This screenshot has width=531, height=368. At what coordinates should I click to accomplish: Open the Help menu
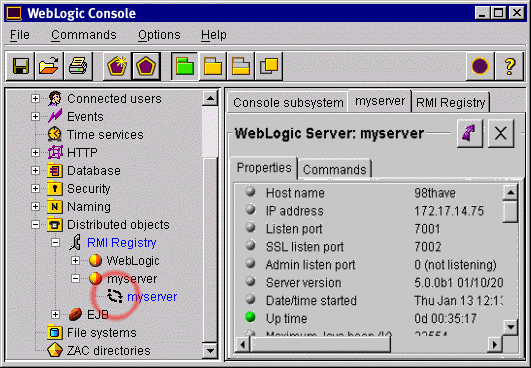(214, 35)
